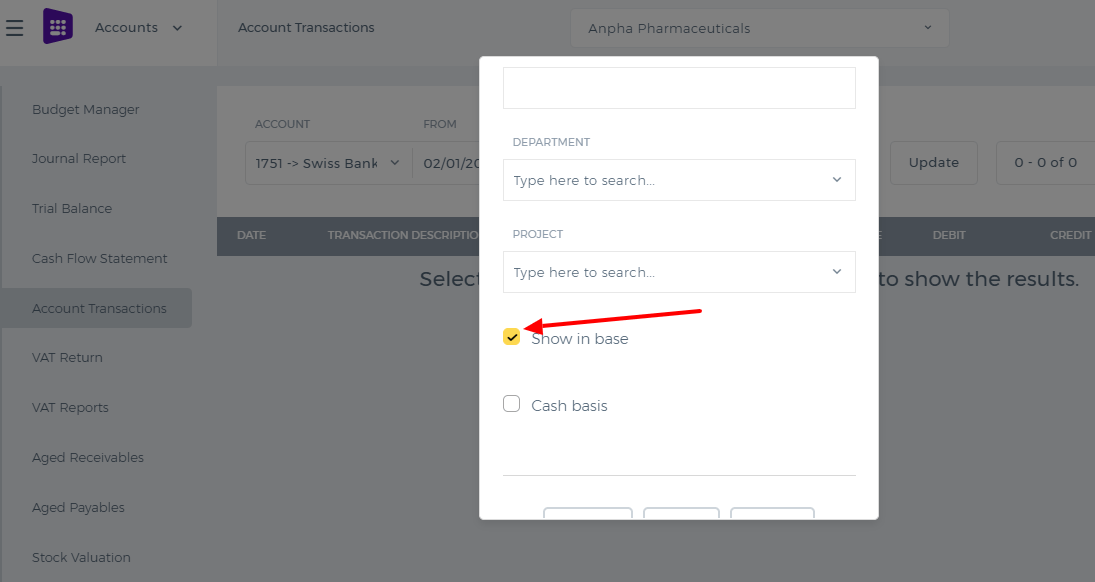Click the Update button
This screenshot has height=582, width=1095.
(934, 163)
